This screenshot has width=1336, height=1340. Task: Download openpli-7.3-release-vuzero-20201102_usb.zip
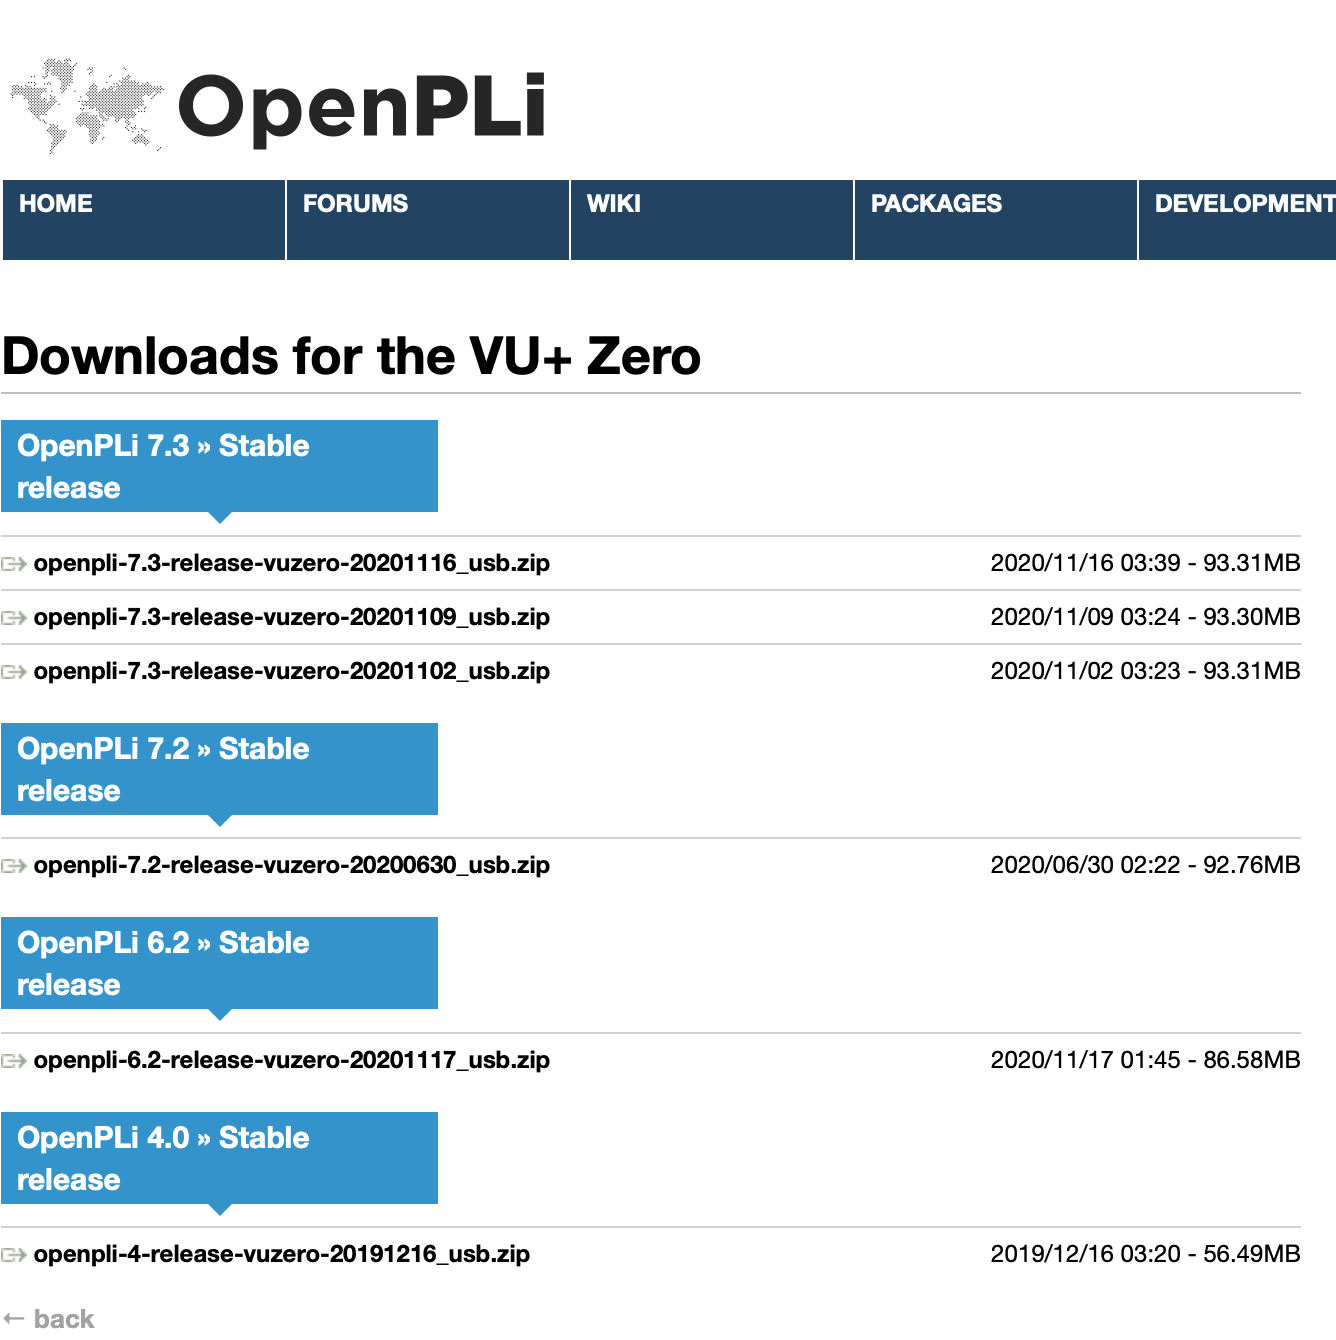(292, 671)
